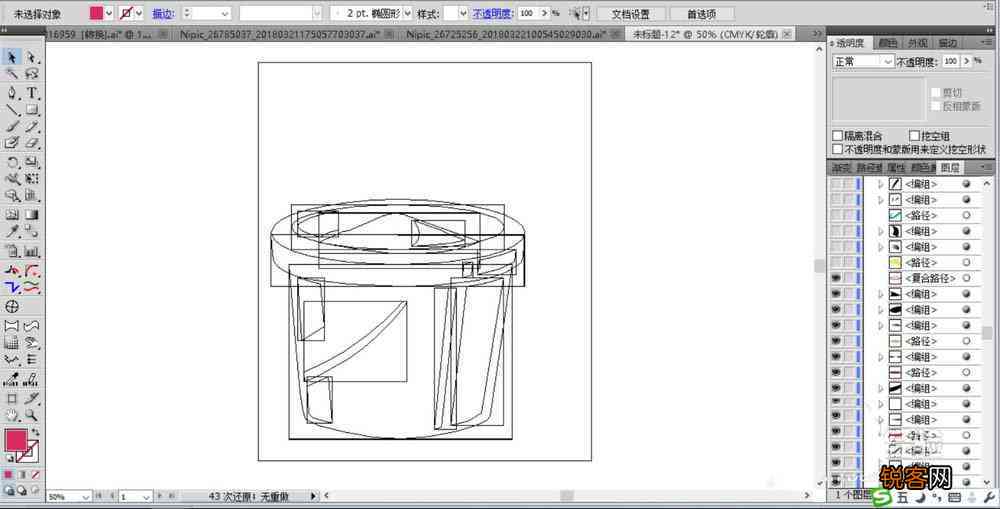Select the Rotate tool

[11, 163]
